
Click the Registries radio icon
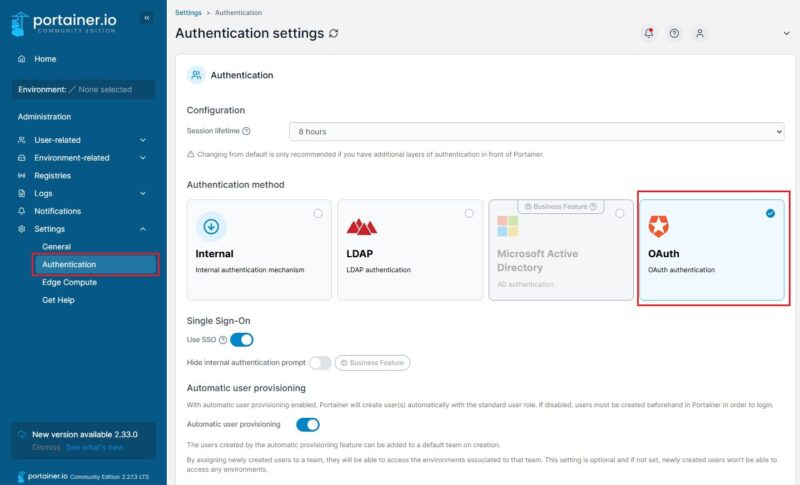21,175
